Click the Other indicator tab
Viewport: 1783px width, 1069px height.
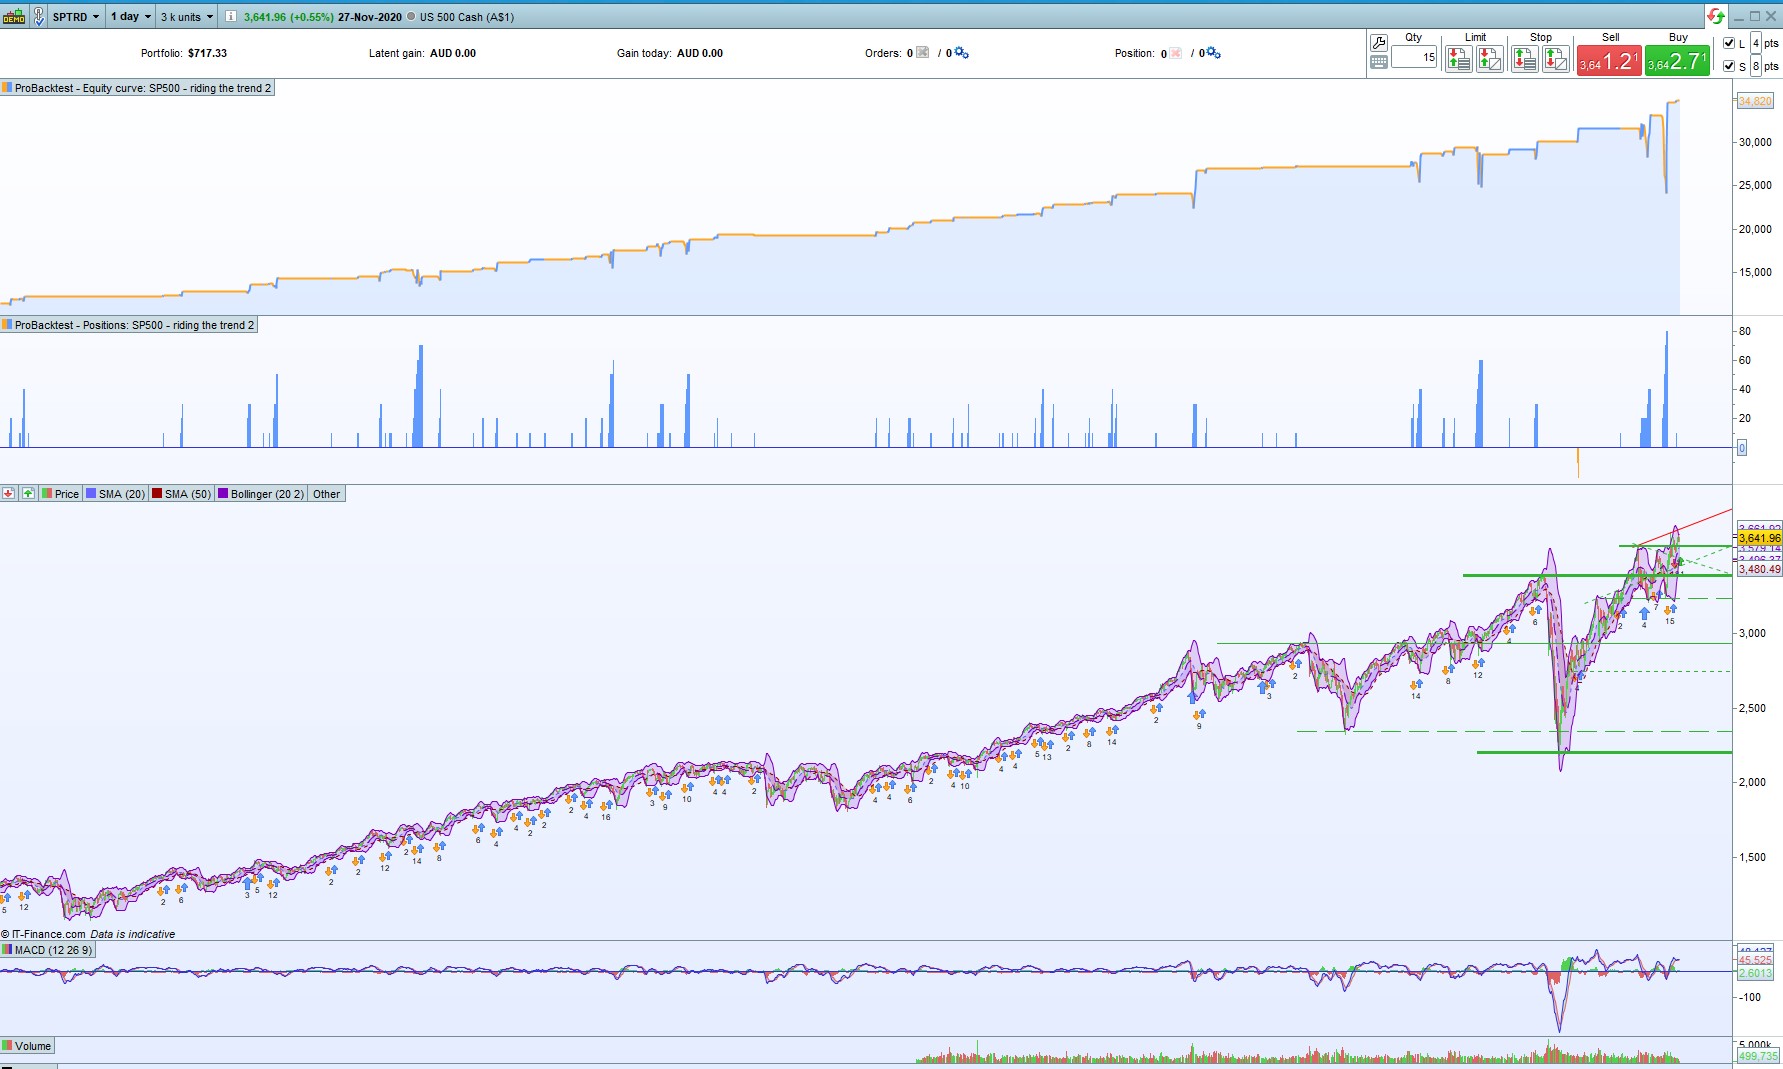[326, 494]
